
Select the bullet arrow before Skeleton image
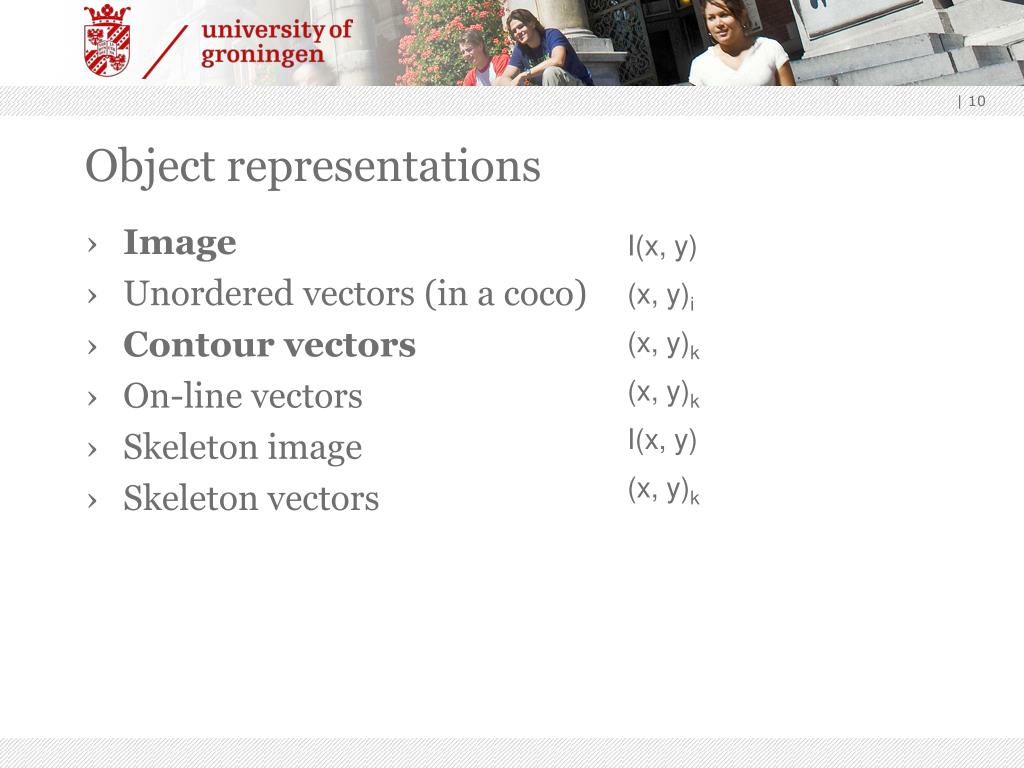(x=92, y=449)
